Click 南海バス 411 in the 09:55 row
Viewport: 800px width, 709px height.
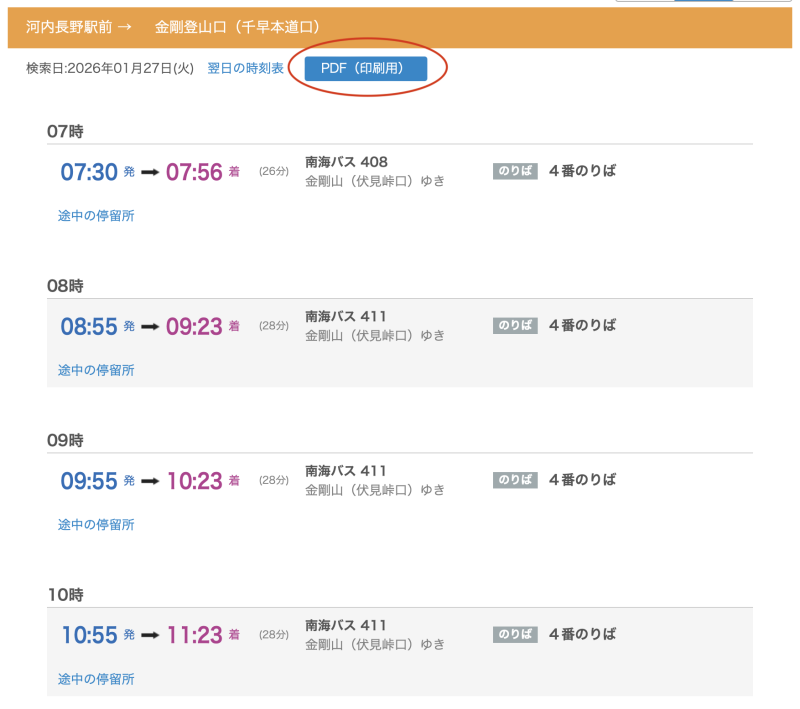346,471
